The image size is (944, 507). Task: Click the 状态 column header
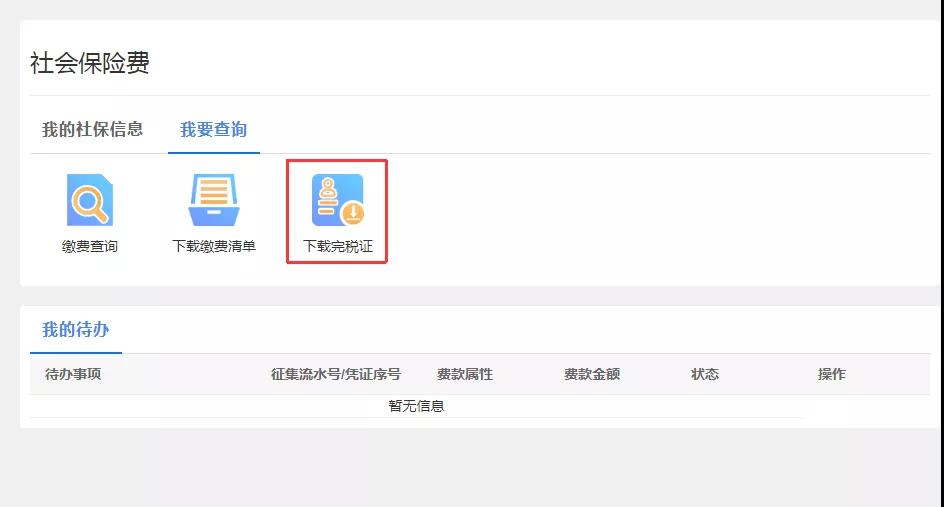tap(705, 374)
